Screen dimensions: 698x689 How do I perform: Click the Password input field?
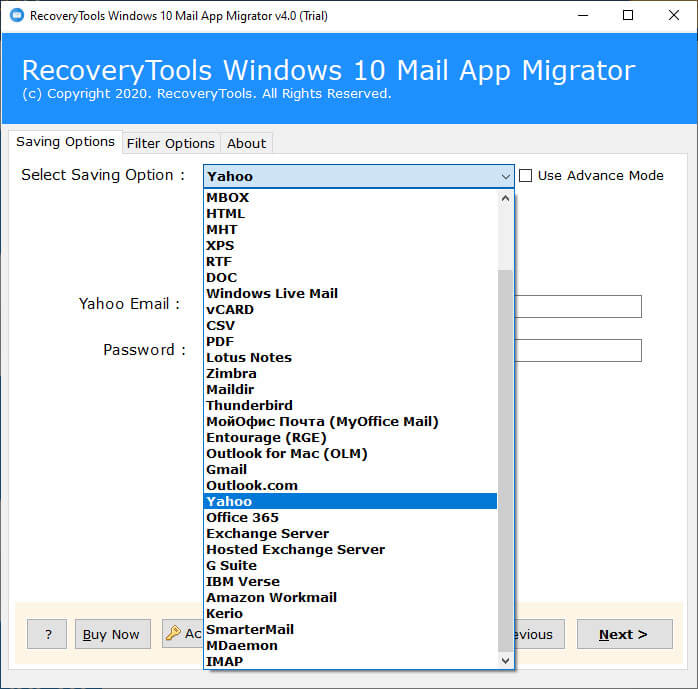point(578,350)
